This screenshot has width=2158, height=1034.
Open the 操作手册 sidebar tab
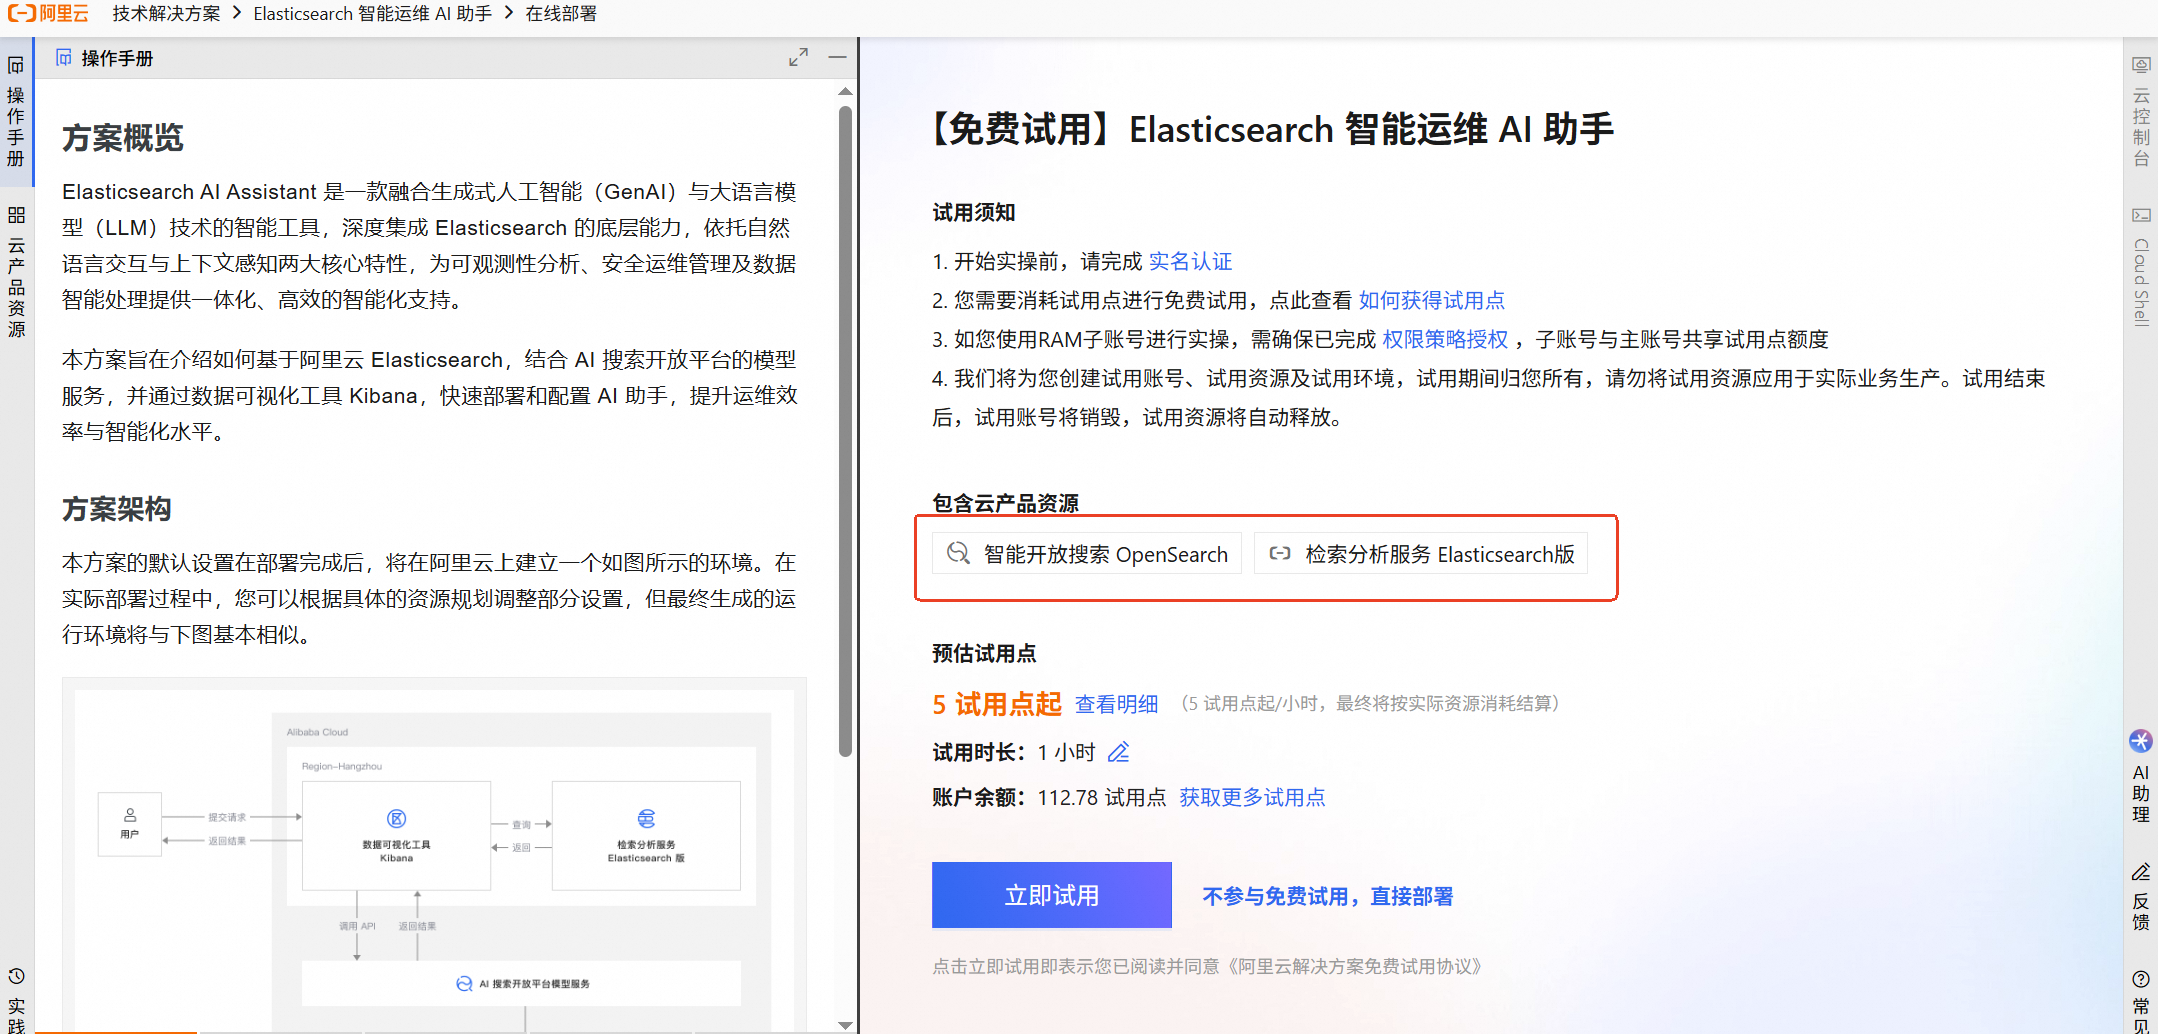pos(16,112)
